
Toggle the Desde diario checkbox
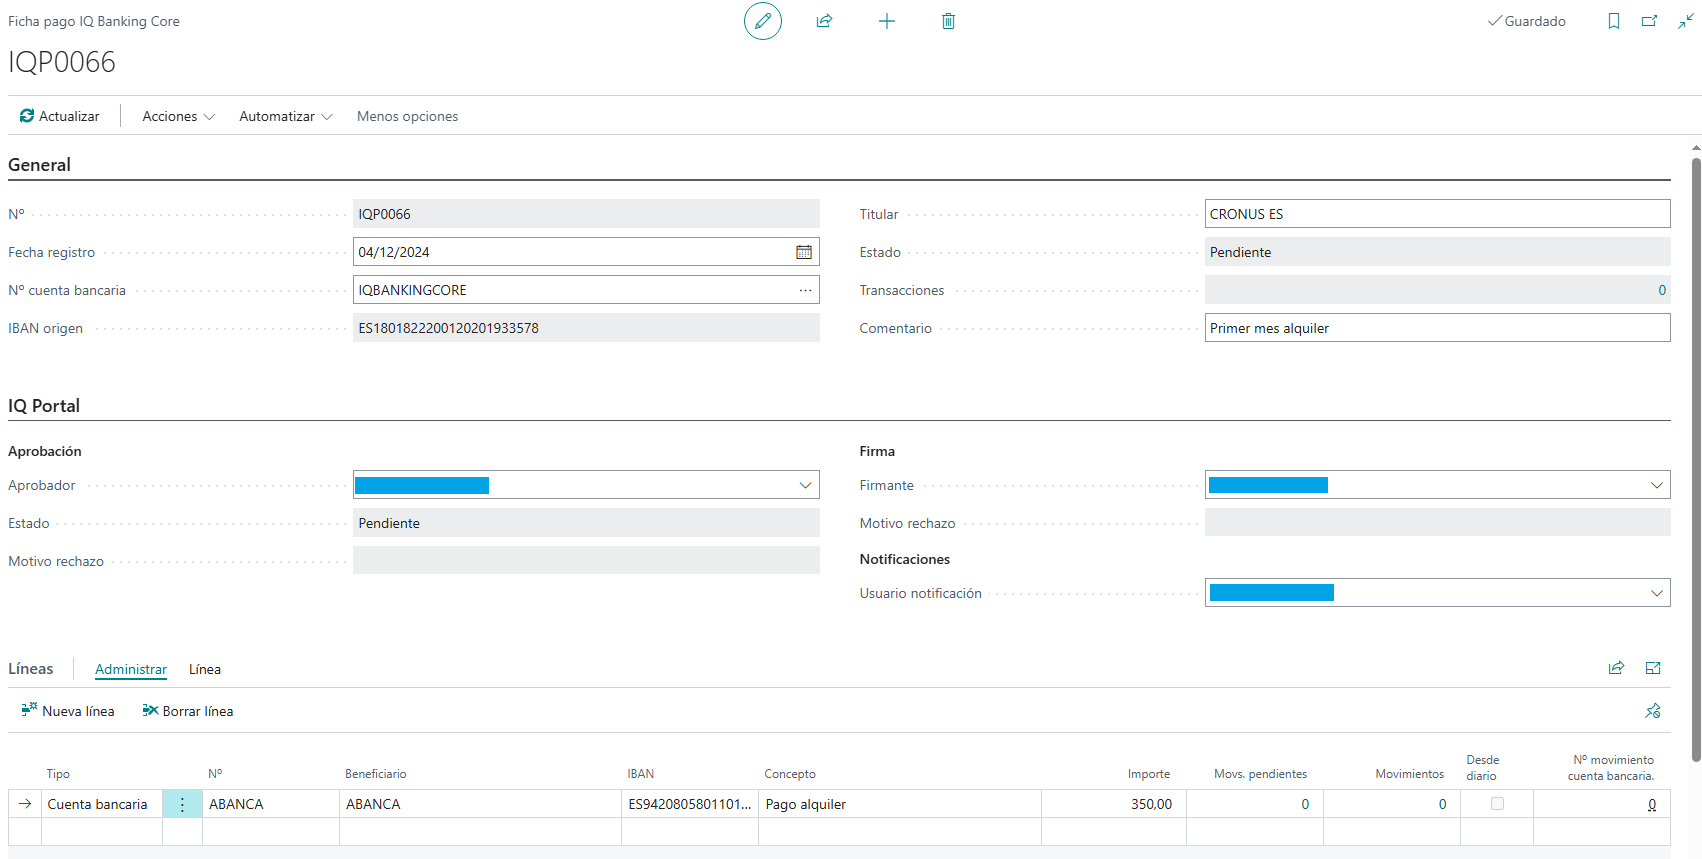point(1496,804)
